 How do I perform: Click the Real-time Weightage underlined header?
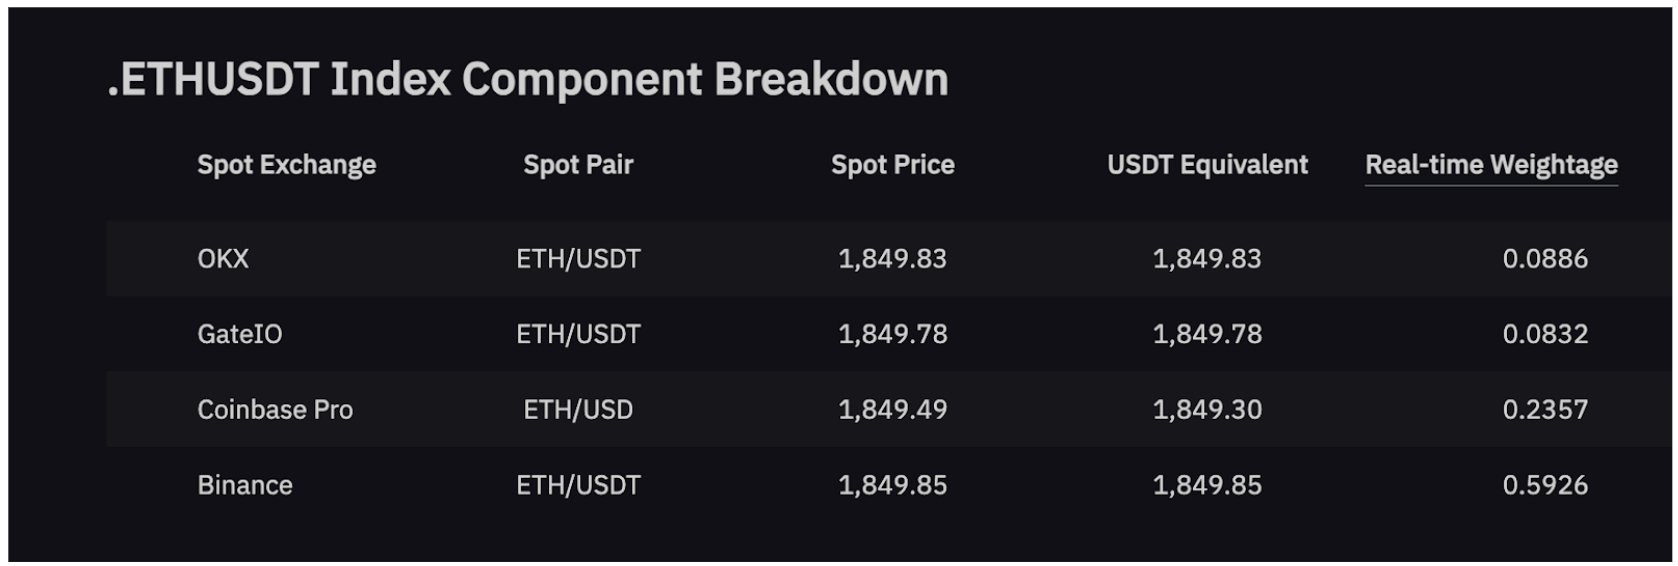click(x=1491, y=165)
